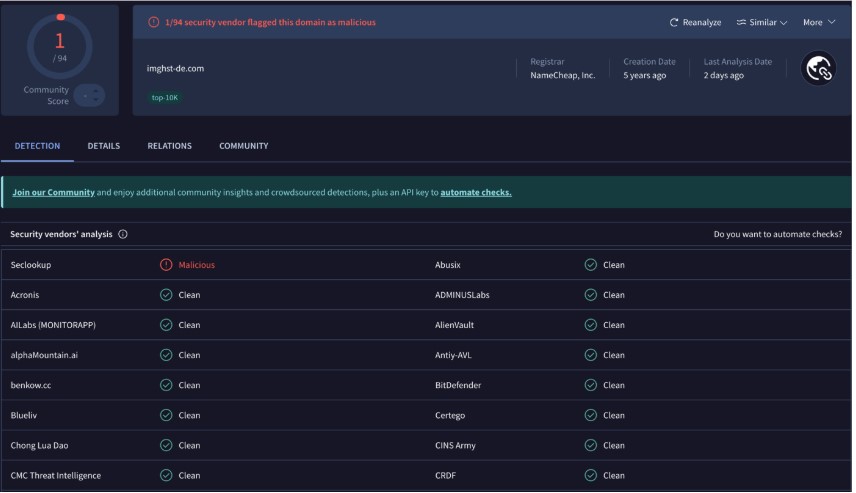This screenshot has width=856, height=493.
Task: Click the 1/94 security vendor flagged message
Action: 271,22
